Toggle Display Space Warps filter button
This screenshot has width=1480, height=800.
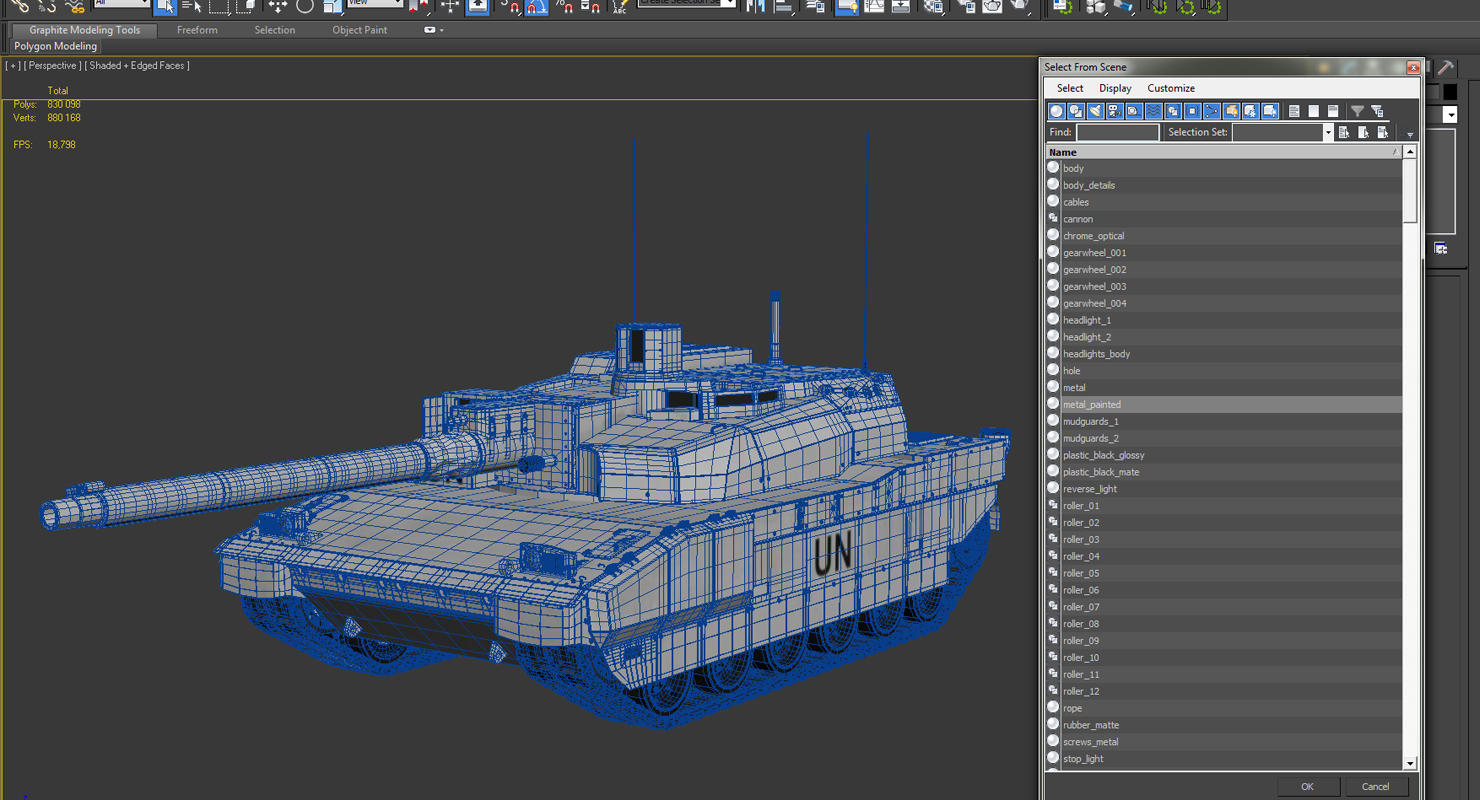pos(1153,111)
